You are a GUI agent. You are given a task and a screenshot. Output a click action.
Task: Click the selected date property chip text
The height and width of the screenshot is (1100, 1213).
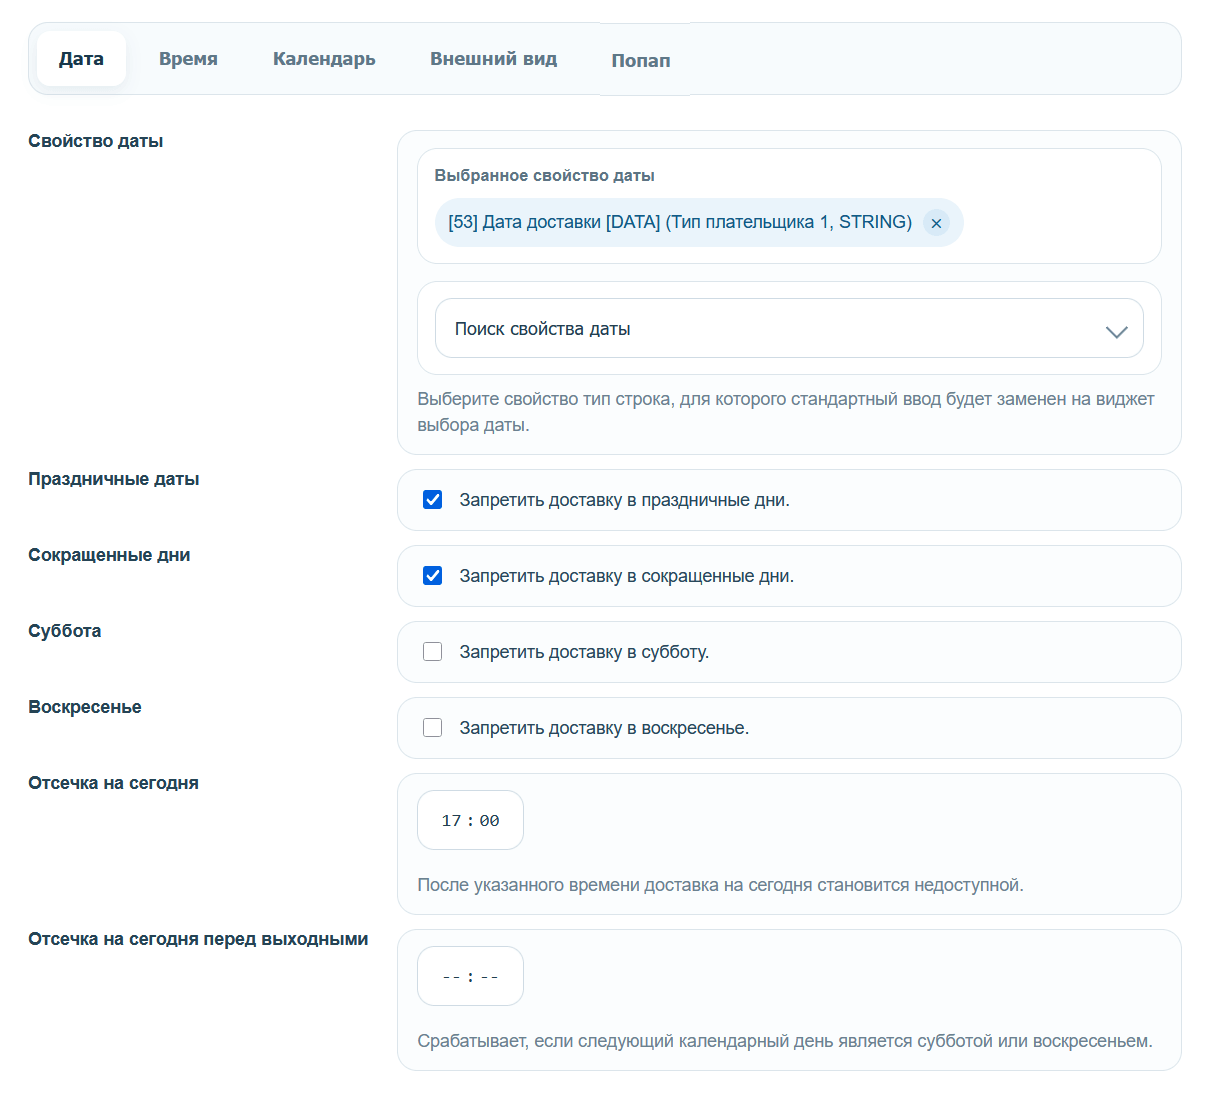680,222
